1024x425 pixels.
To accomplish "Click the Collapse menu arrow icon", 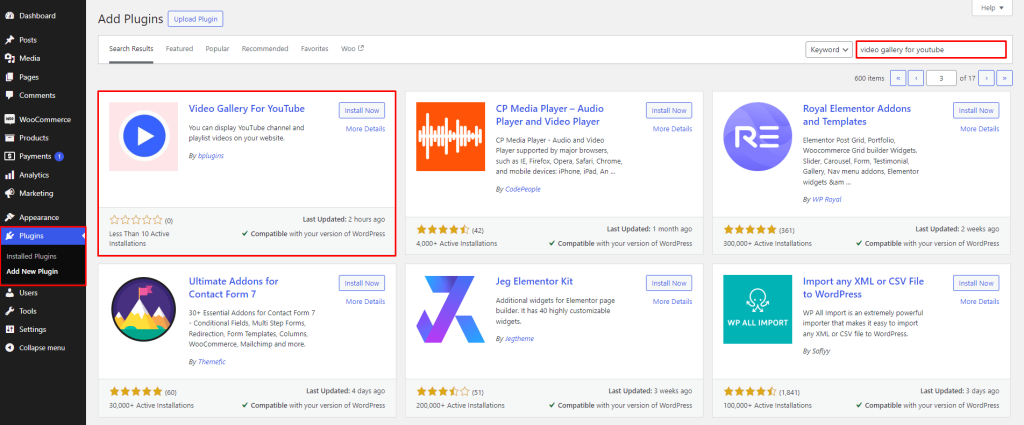I will point(10,347).
